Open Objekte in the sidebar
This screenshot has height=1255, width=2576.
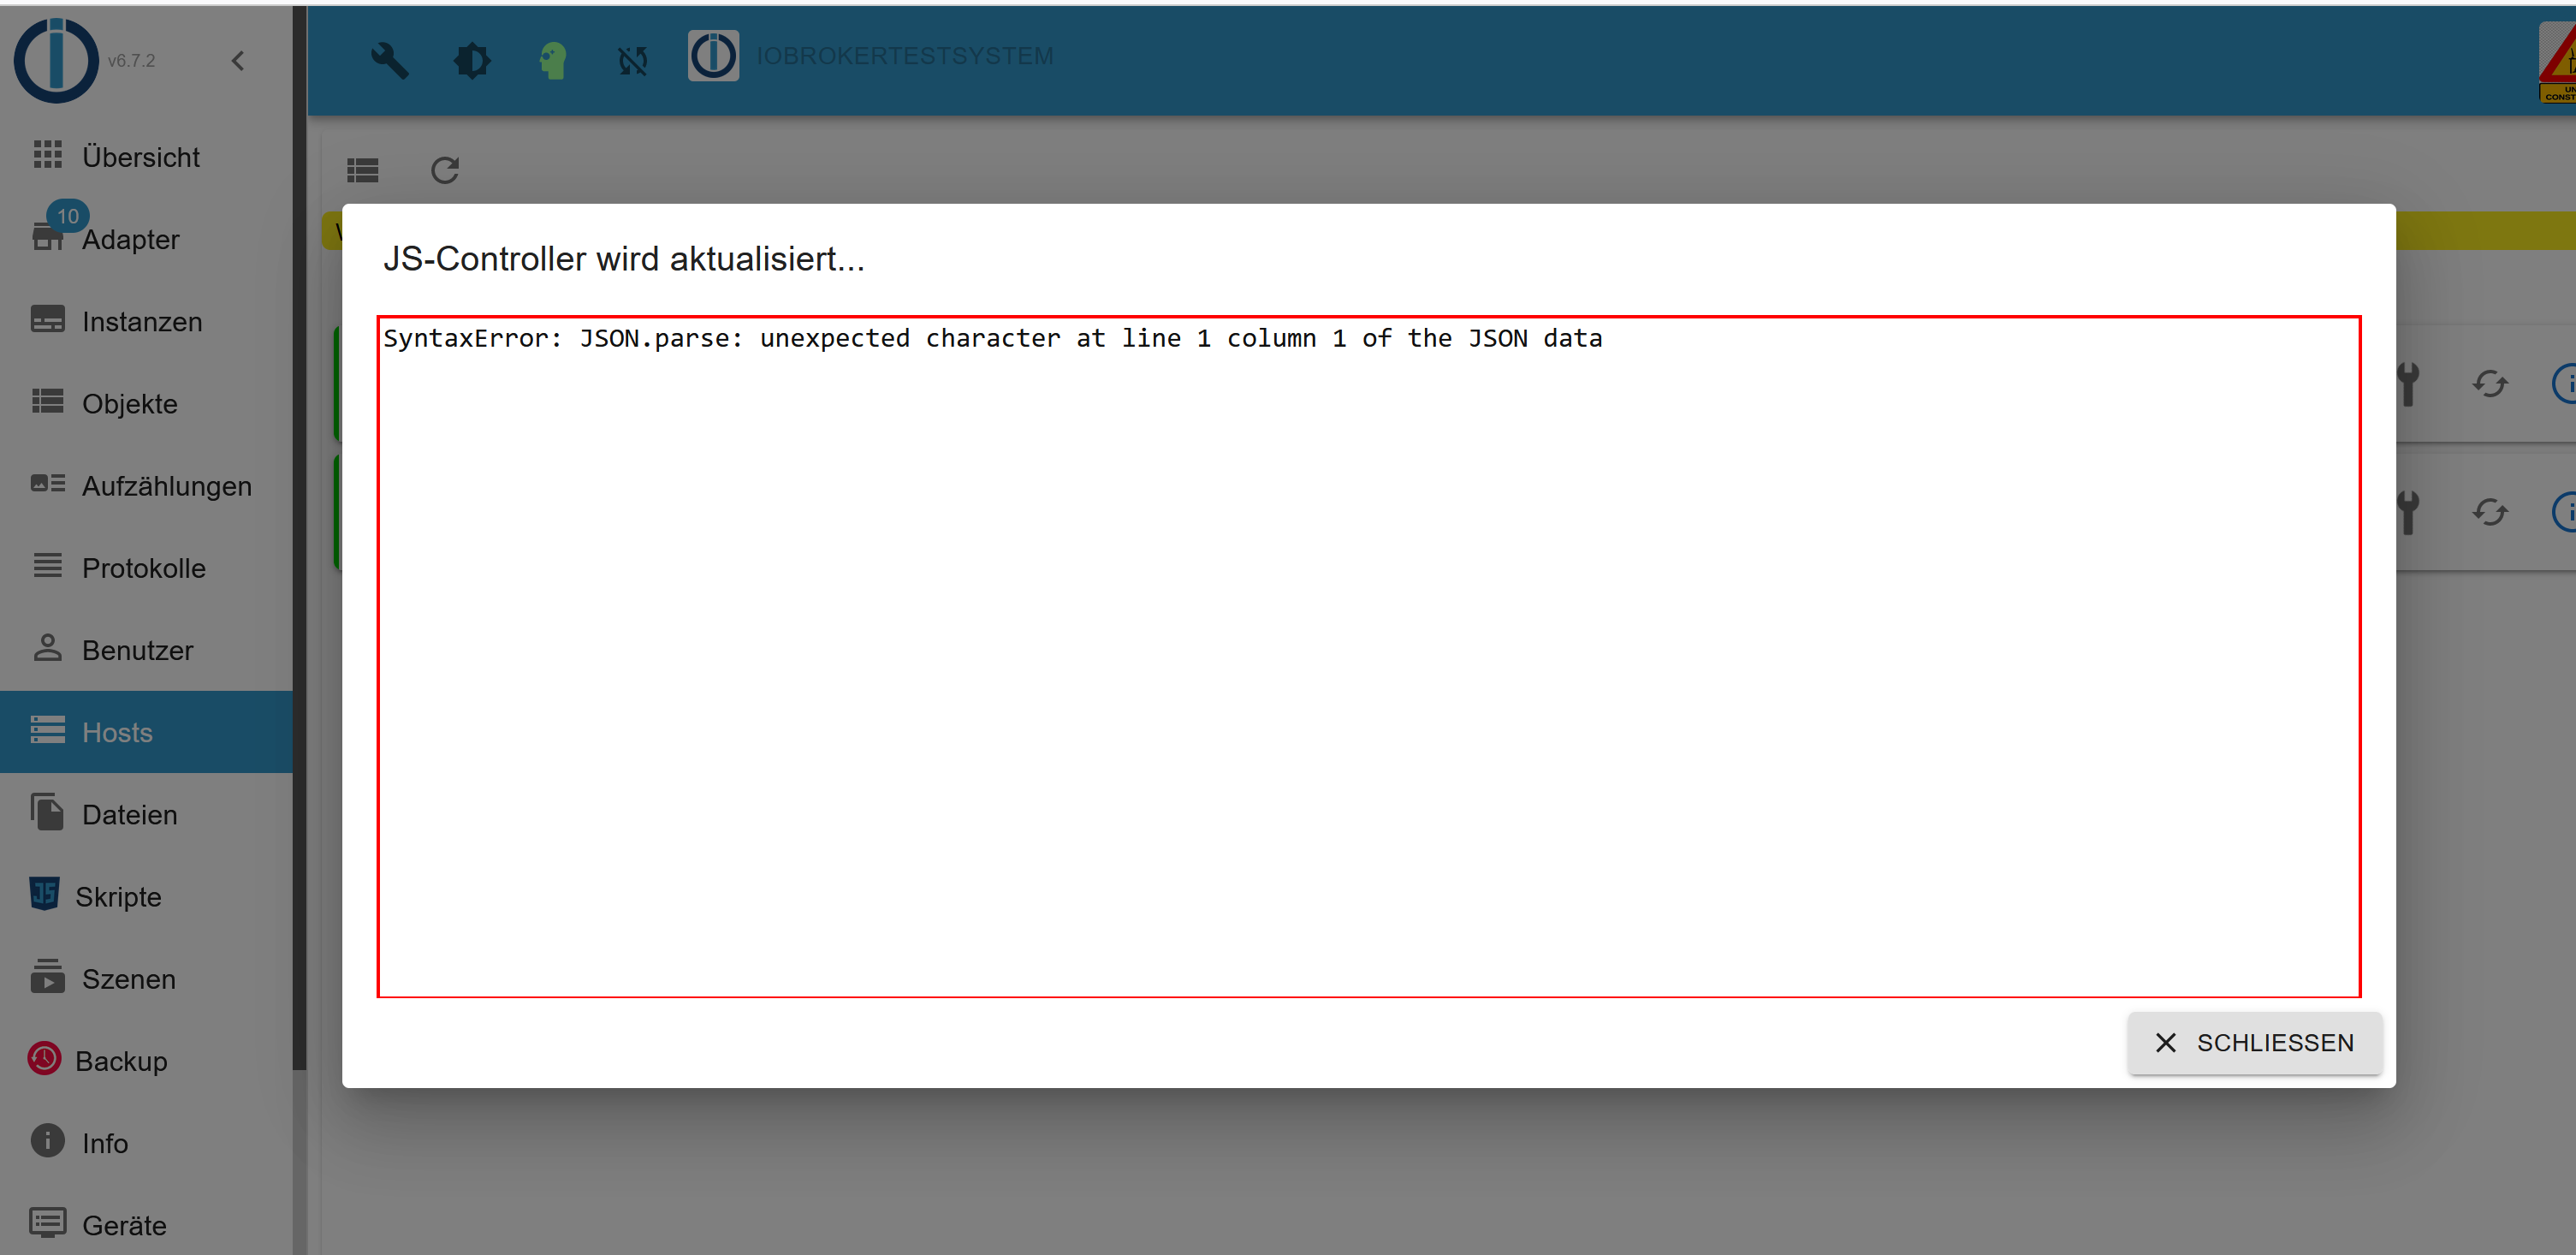[x=129, y=404]
